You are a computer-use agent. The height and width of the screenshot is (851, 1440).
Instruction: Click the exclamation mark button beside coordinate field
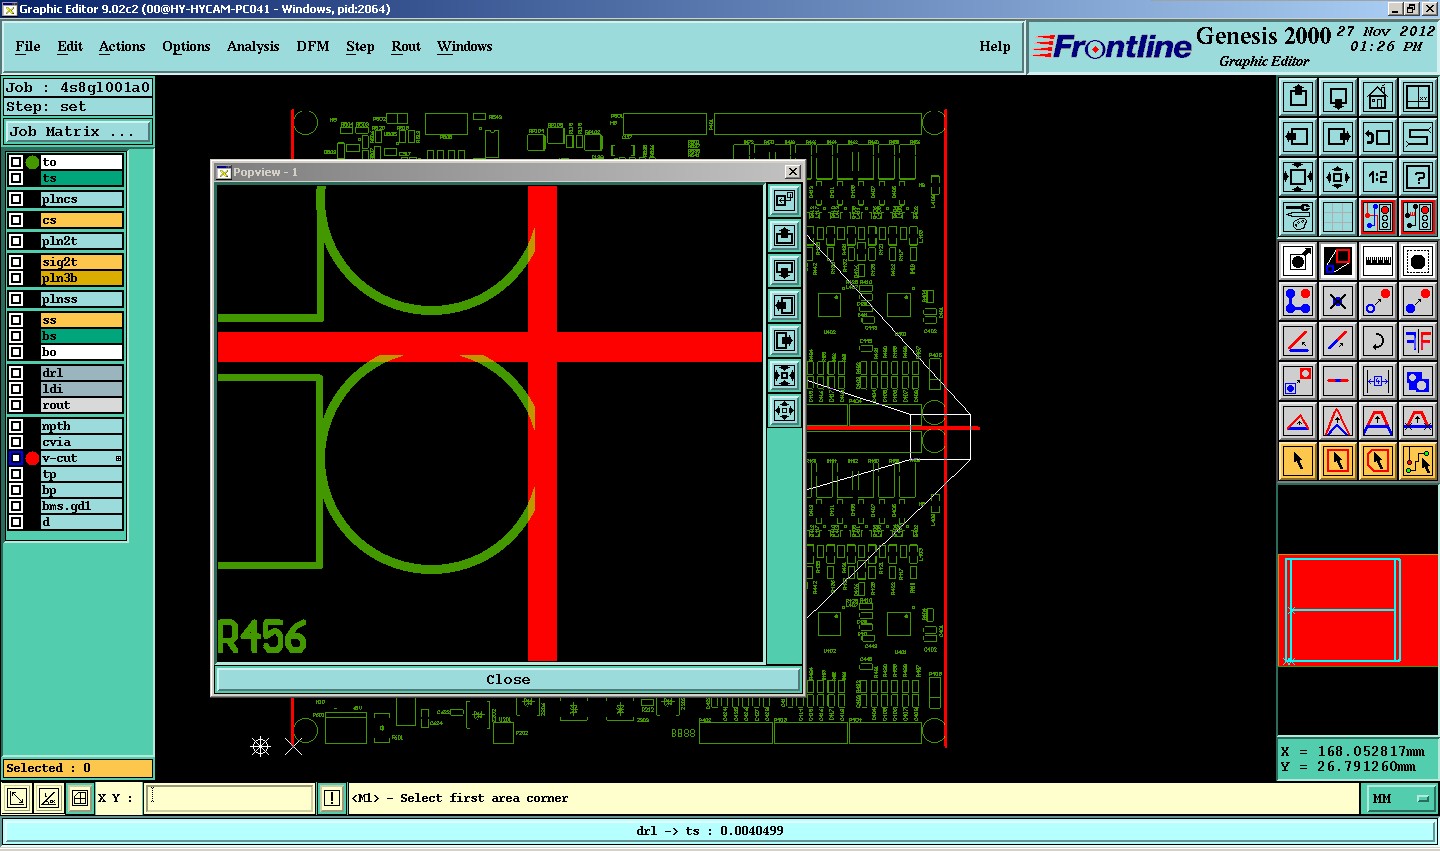point(332,798)
